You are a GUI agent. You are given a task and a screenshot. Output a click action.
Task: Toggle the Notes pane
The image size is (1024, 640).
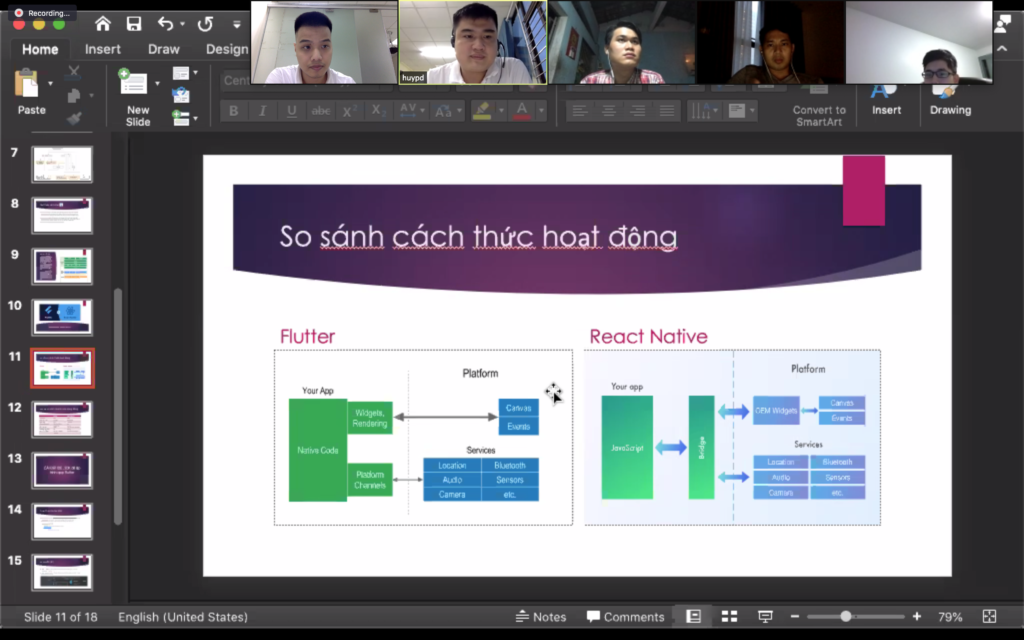pos(541,617)
